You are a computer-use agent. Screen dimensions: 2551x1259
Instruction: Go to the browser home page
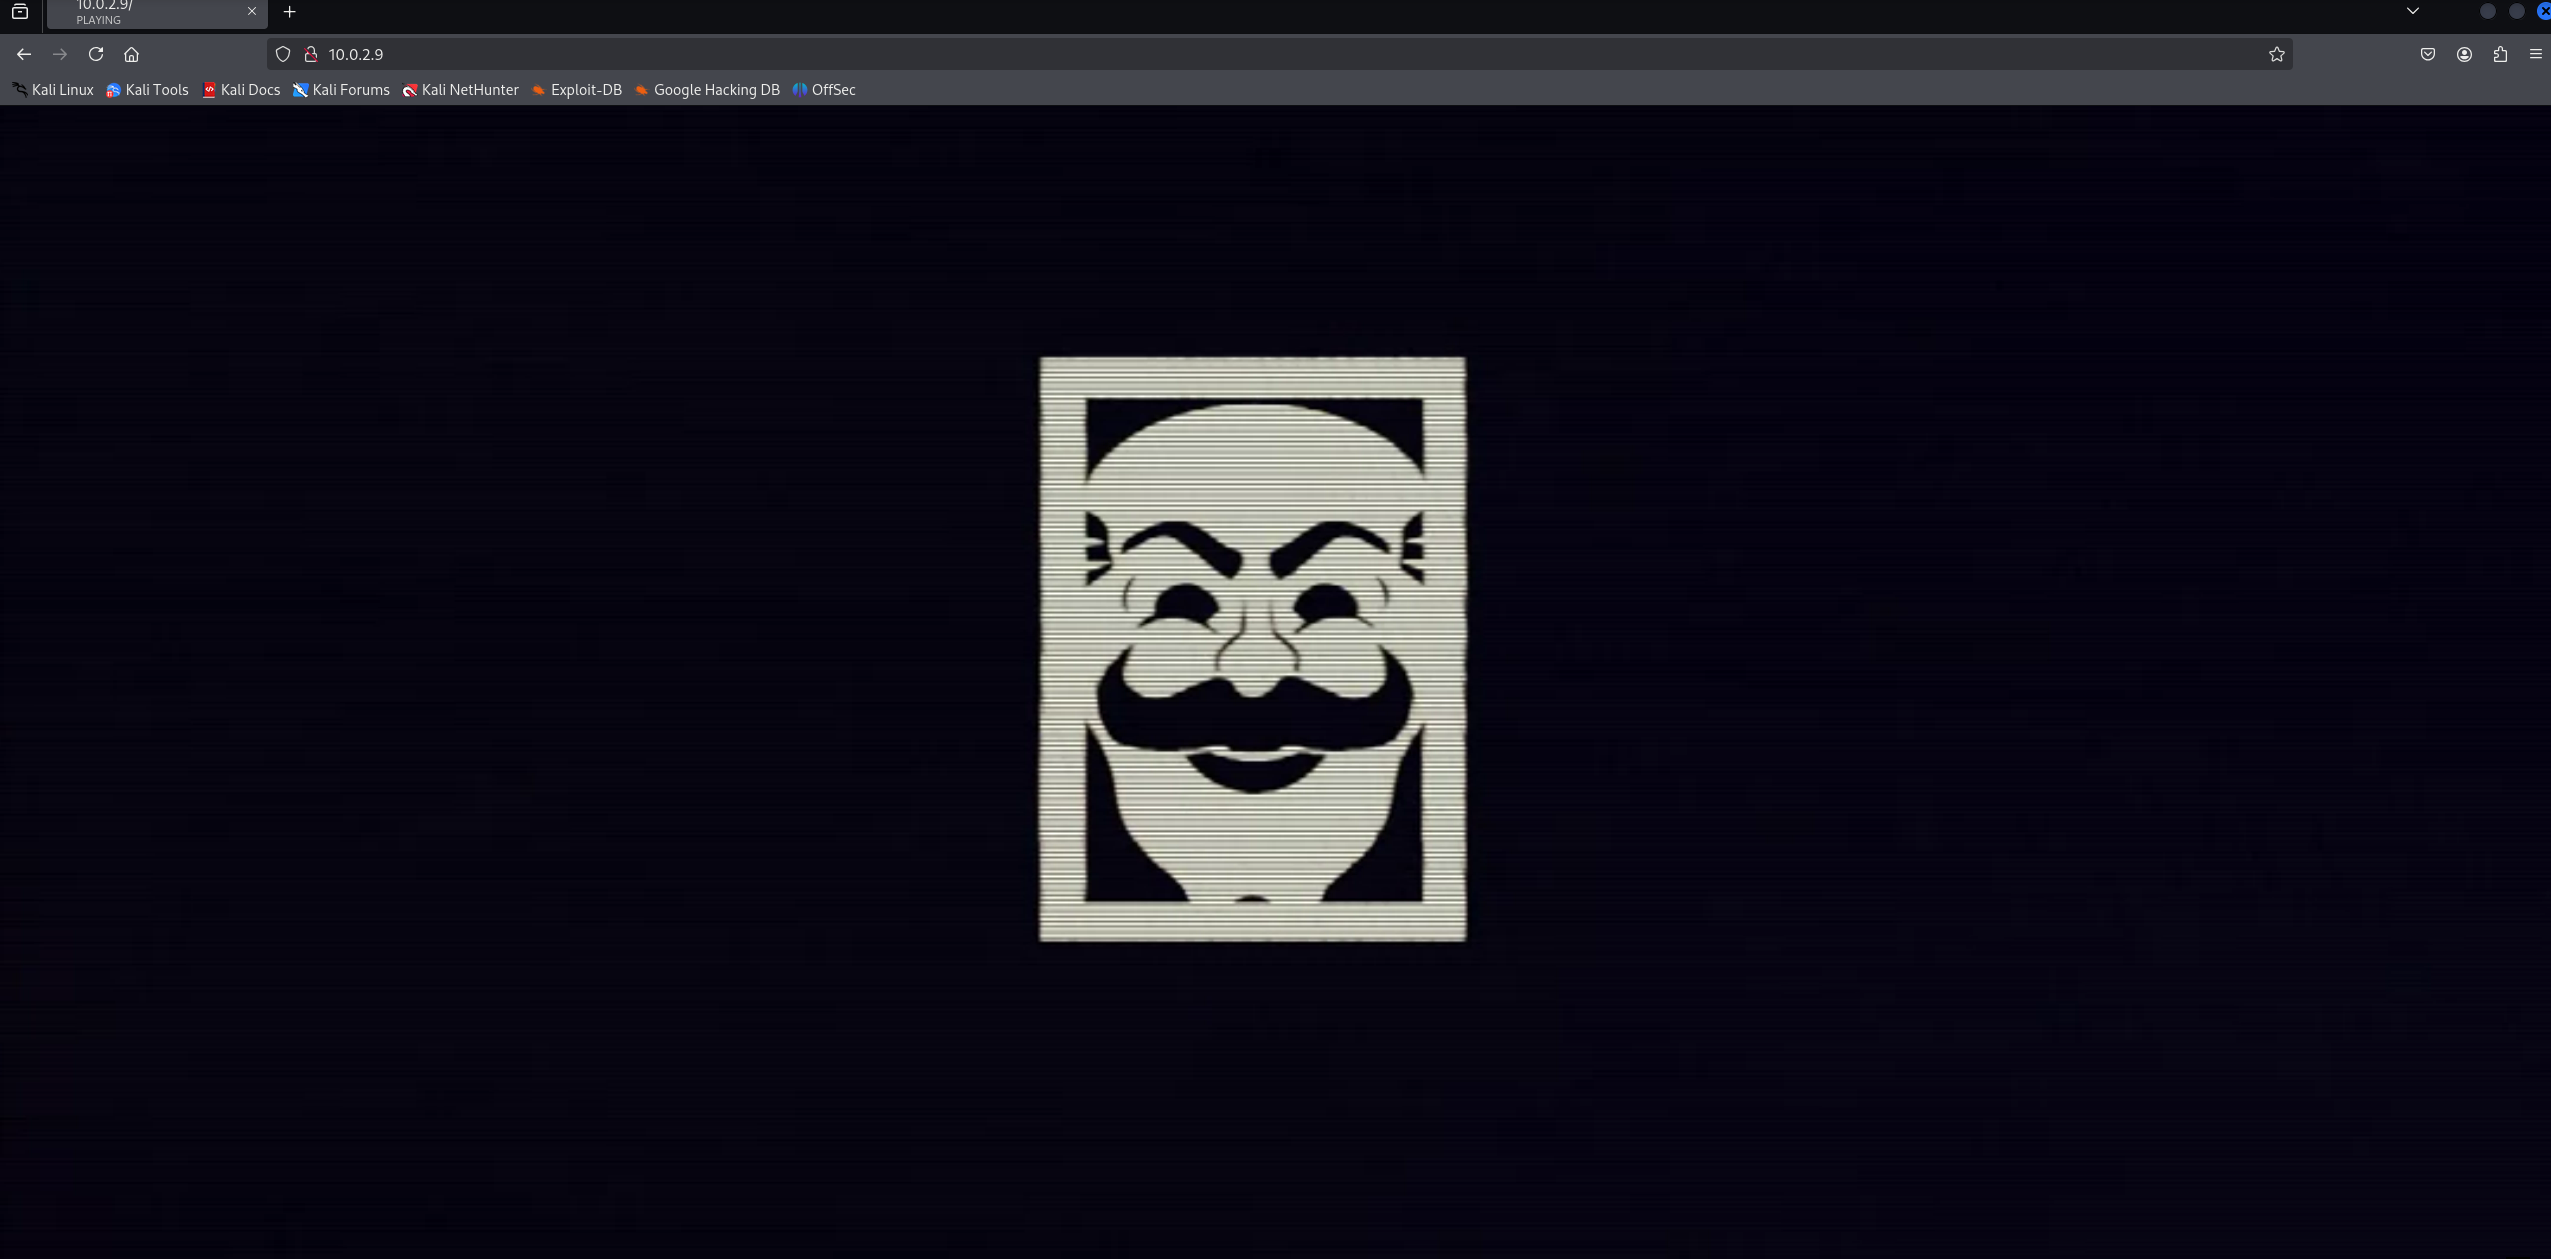click(x=131, y=54)
